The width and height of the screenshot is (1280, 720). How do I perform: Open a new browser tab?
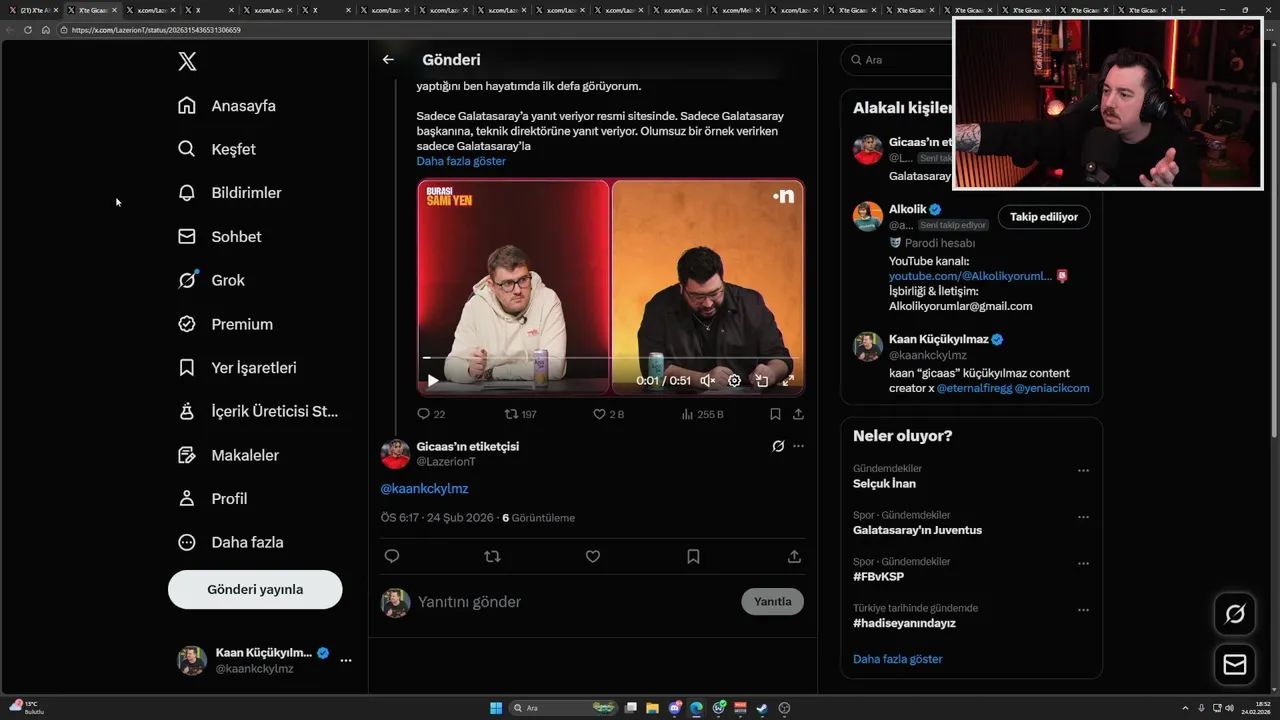click(x=1182, y=10)
